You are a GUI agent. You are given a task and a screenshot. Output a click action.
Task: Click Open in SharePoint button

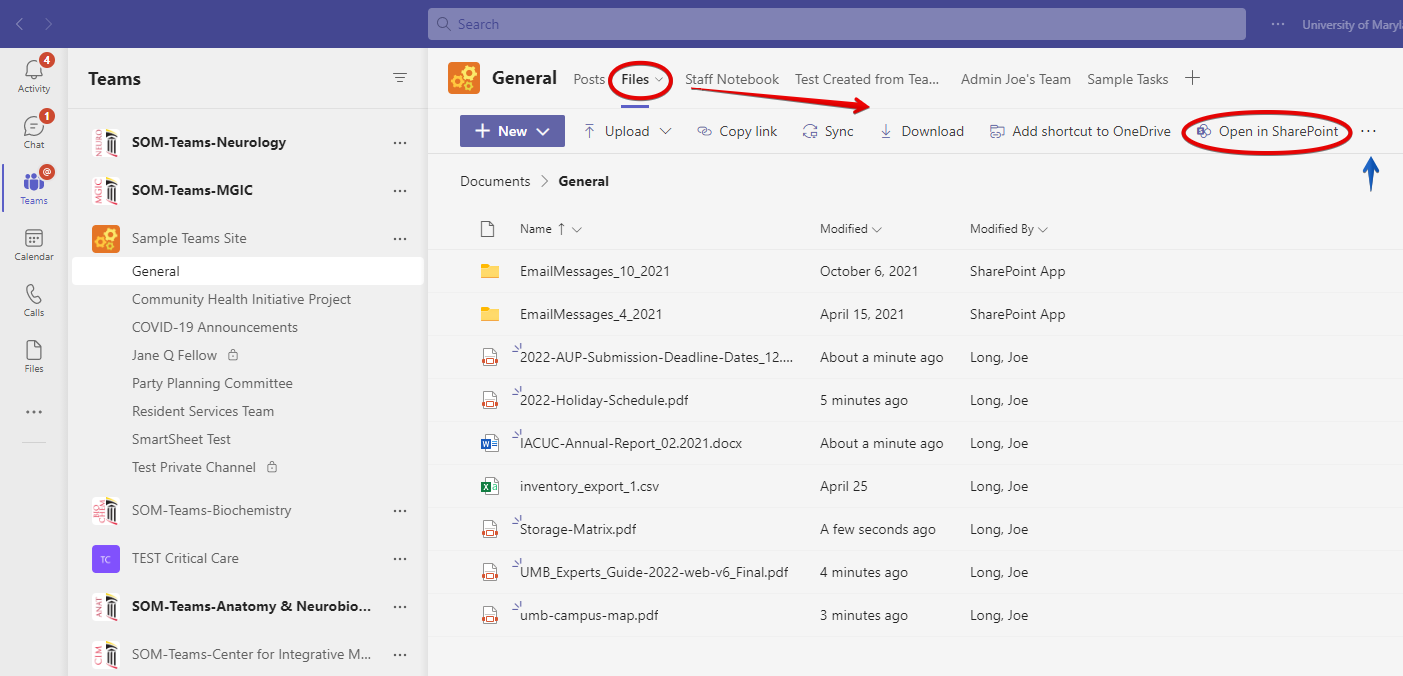click(x=1273, y=131)
